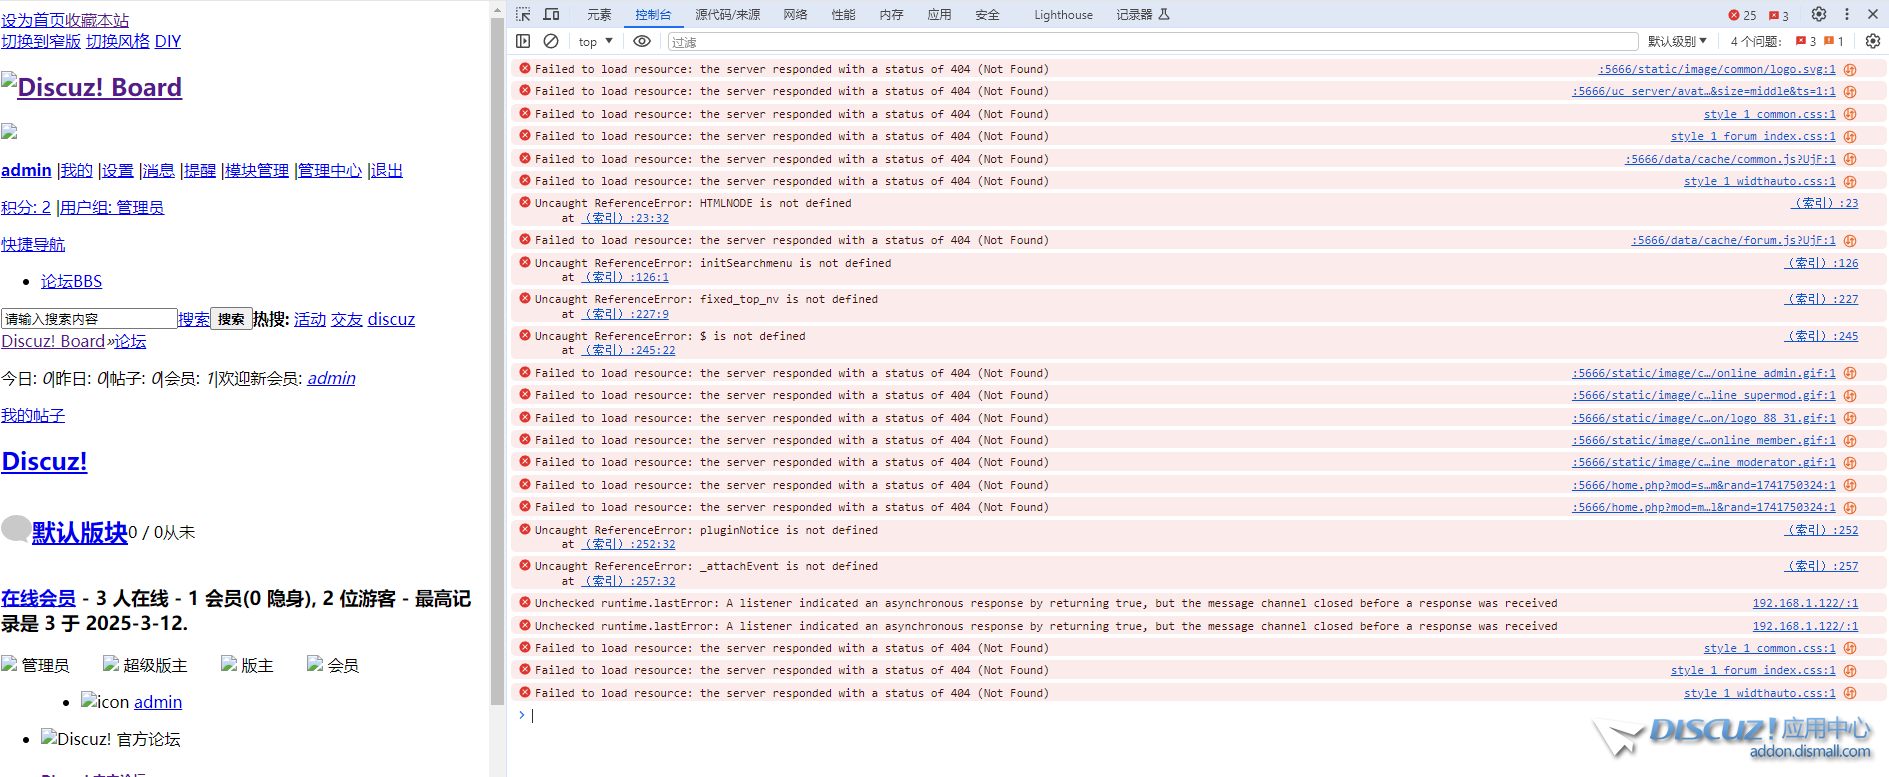Open 管理中心 link
1889x777 pixels.
[330, 170]
